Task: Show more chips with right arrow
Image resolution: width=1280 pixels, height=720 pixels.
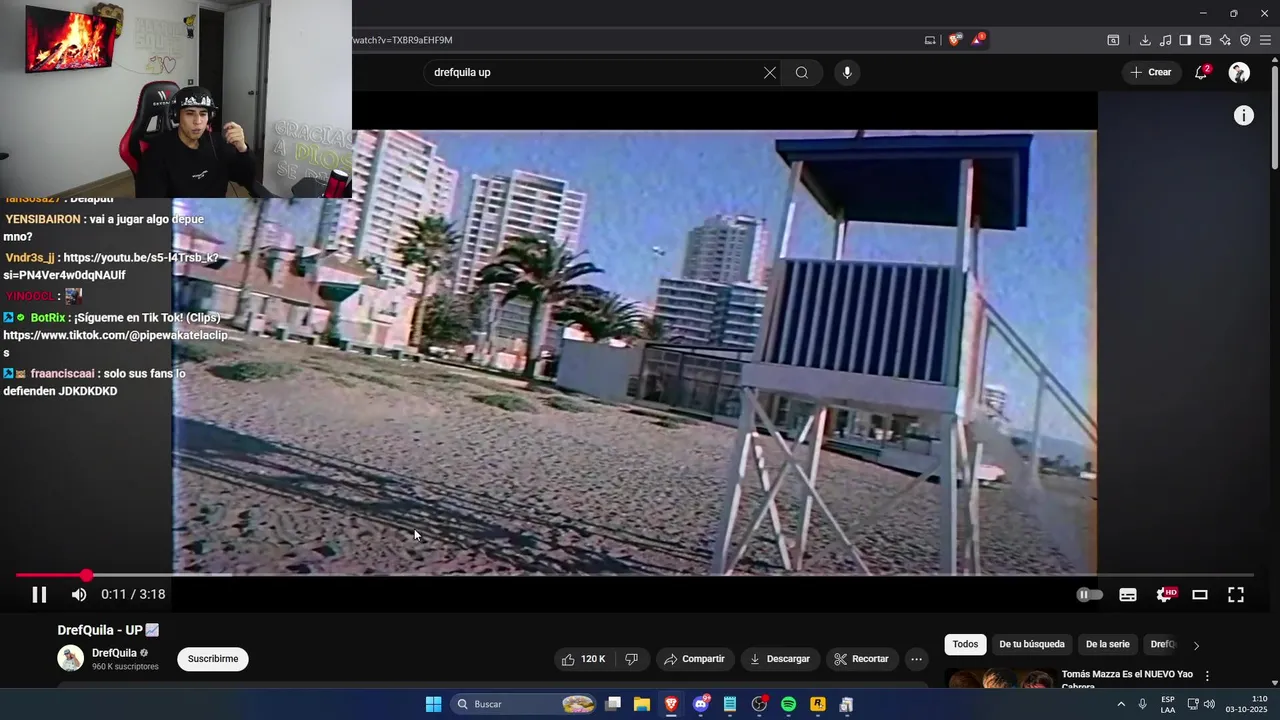Action: 1196,646
